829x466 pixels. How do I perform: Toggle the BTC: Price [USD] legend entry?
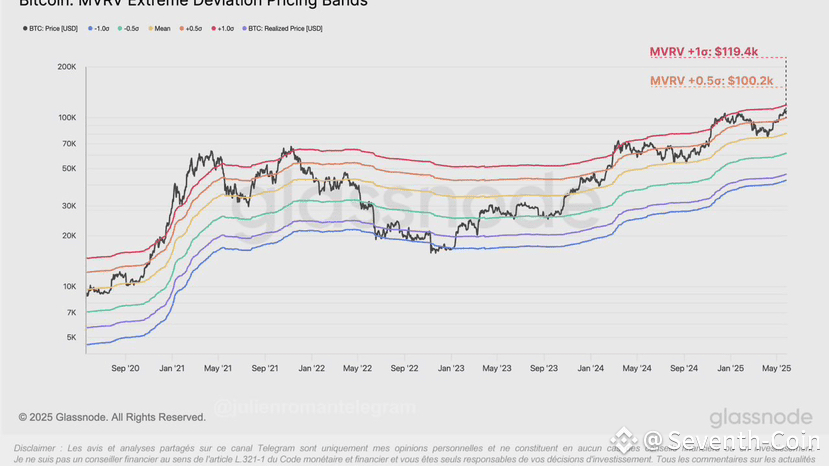[50, 29]
